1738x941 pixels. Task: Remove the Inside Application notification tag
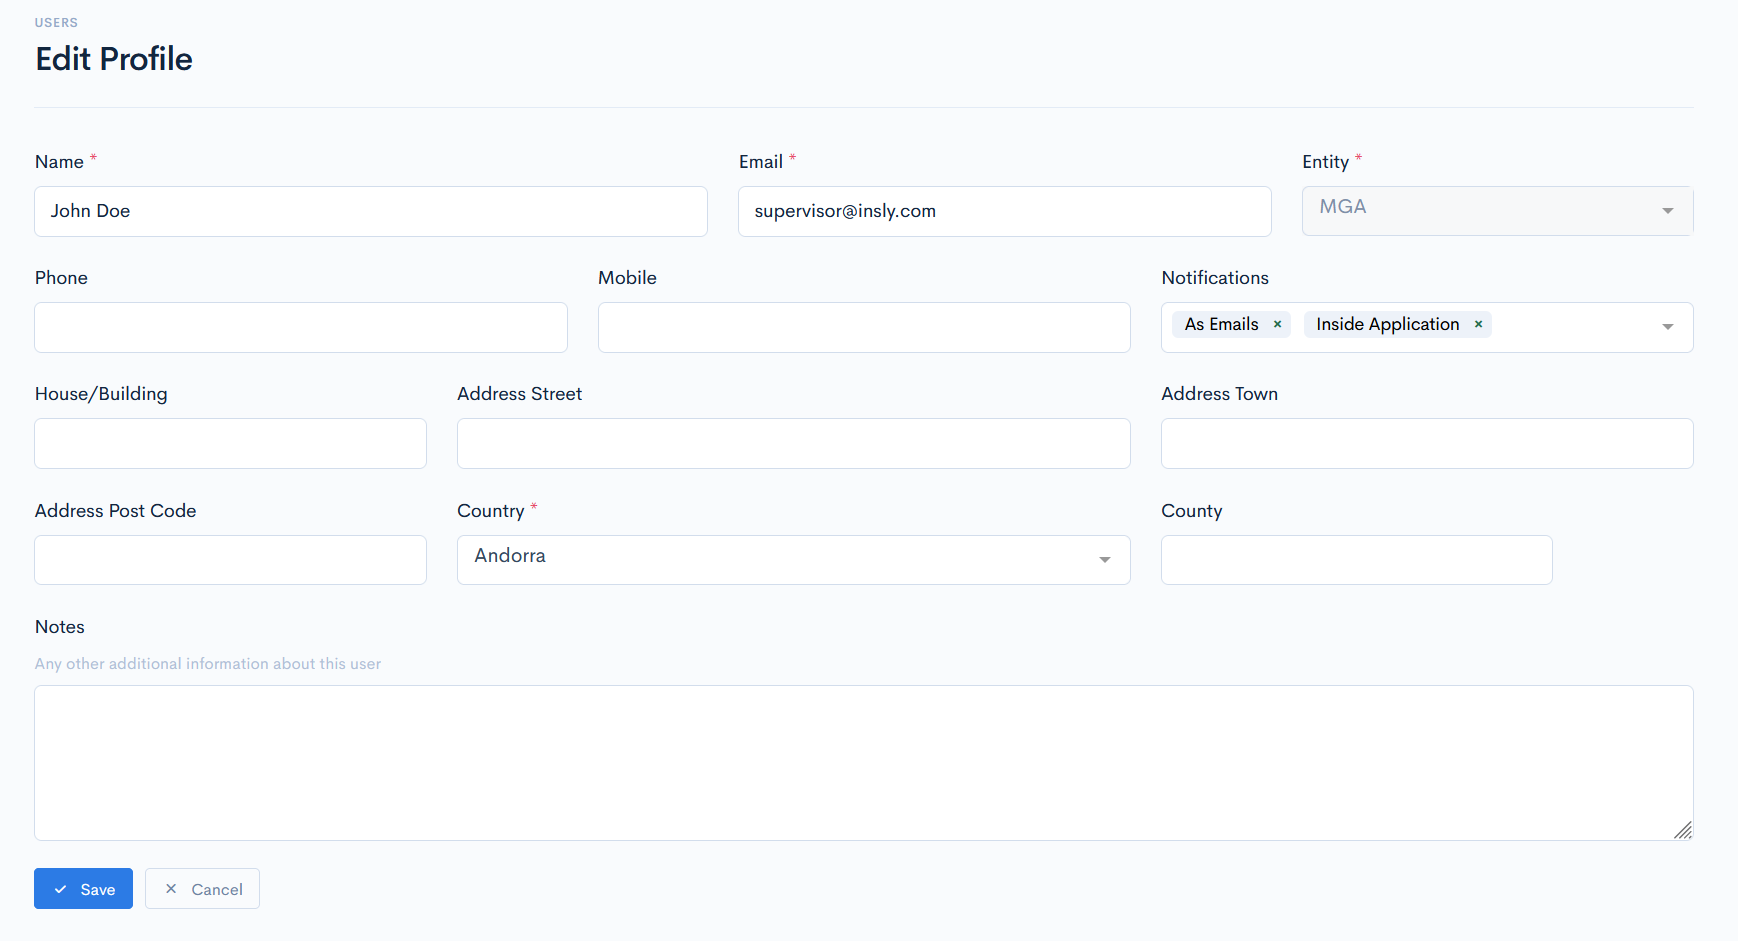point(1478,324)
